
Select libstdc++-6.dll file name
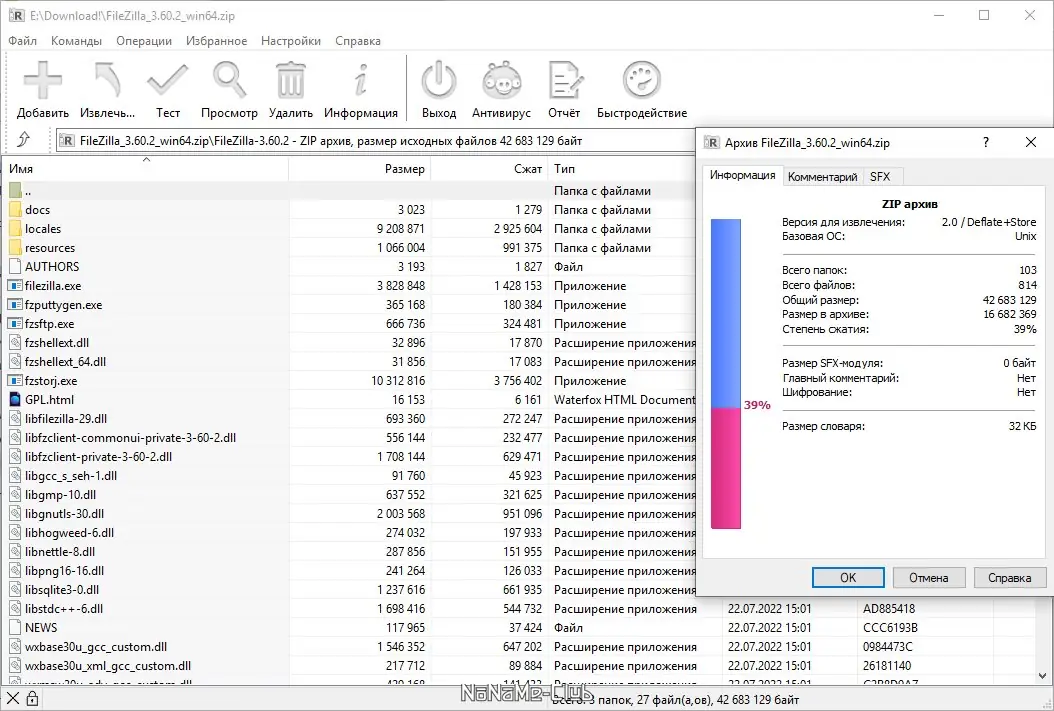64,609
